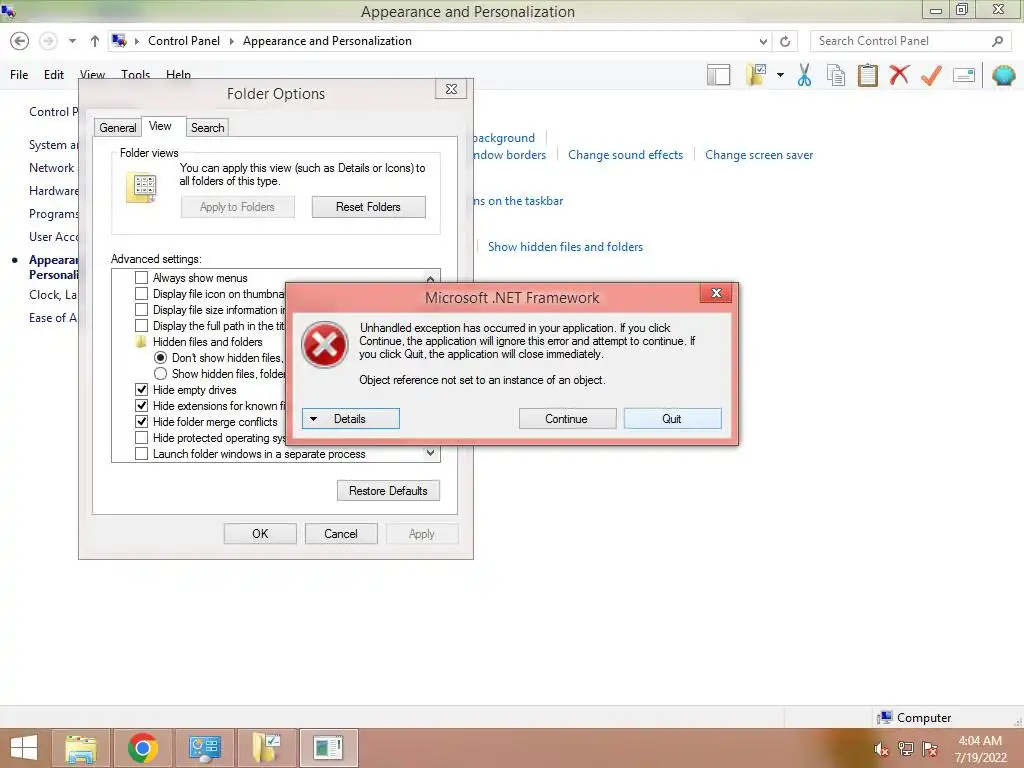Select Show hidden files, folders radio button
The height and width of the screenshot is (768, 1024).
click(x=160, y=374)
